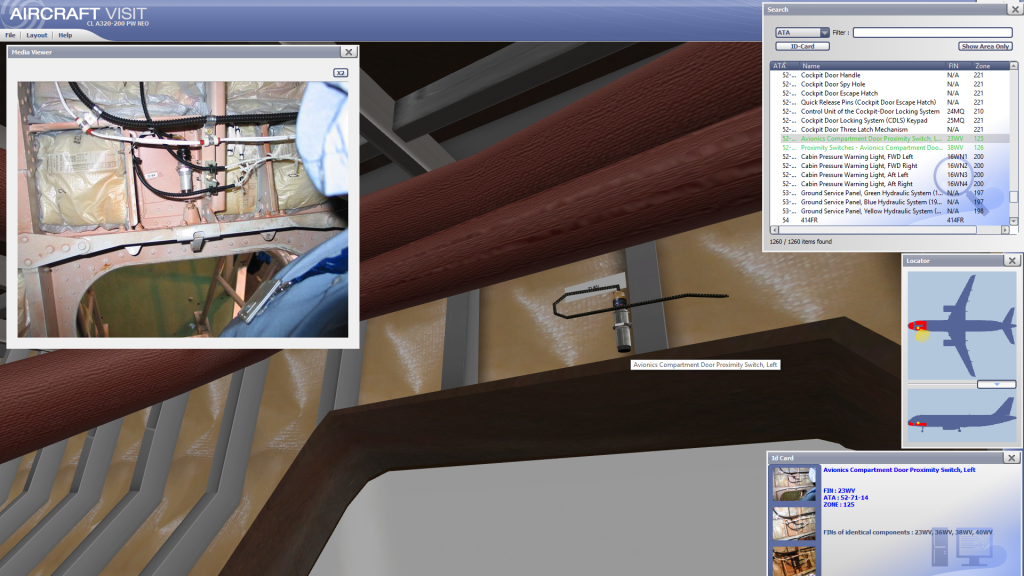Screen dimensions: 1024x576
Task: Click the side-view aircraft map in Locator
Action: pyautogui.click(x=962, y=416)
